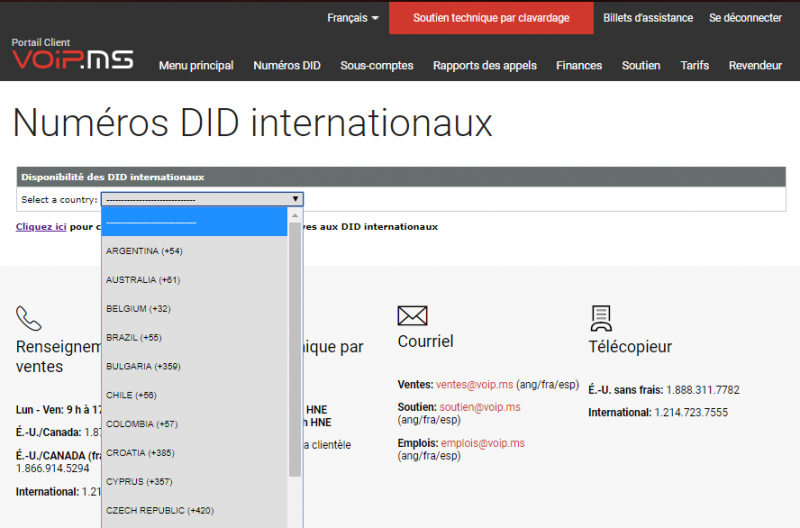Click the envelope Courriel icon
The image size is (800, 528).
point(412,316)
